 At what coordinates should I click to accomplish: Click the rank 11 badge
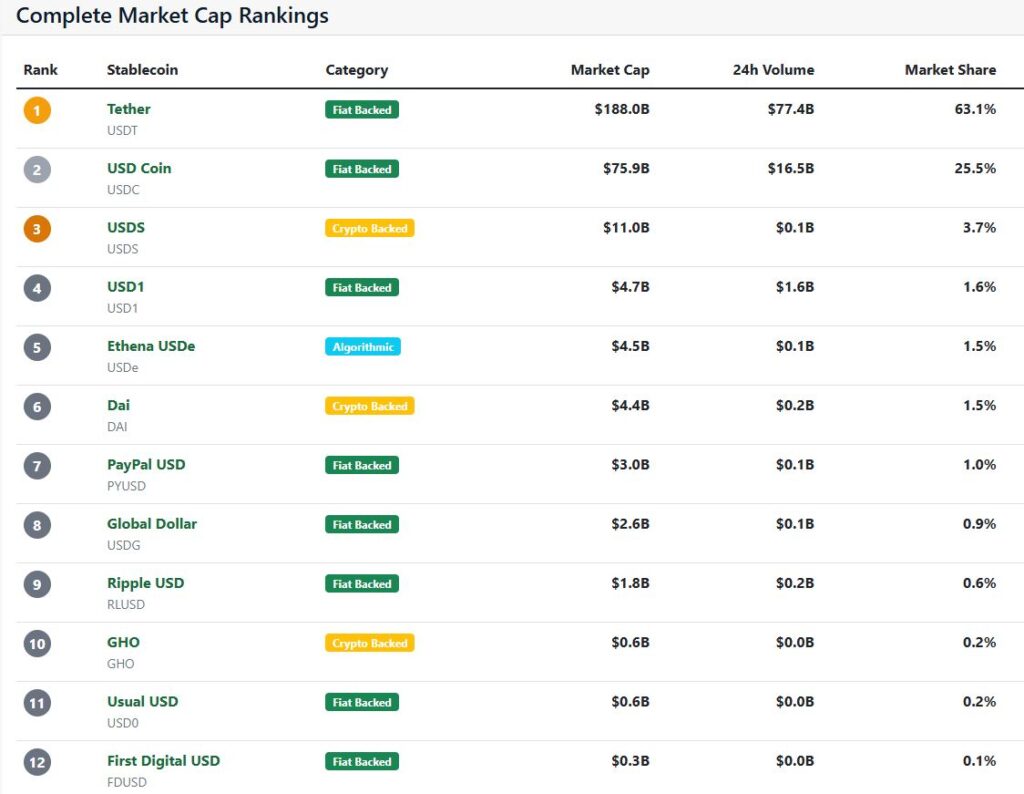[37, 703]
